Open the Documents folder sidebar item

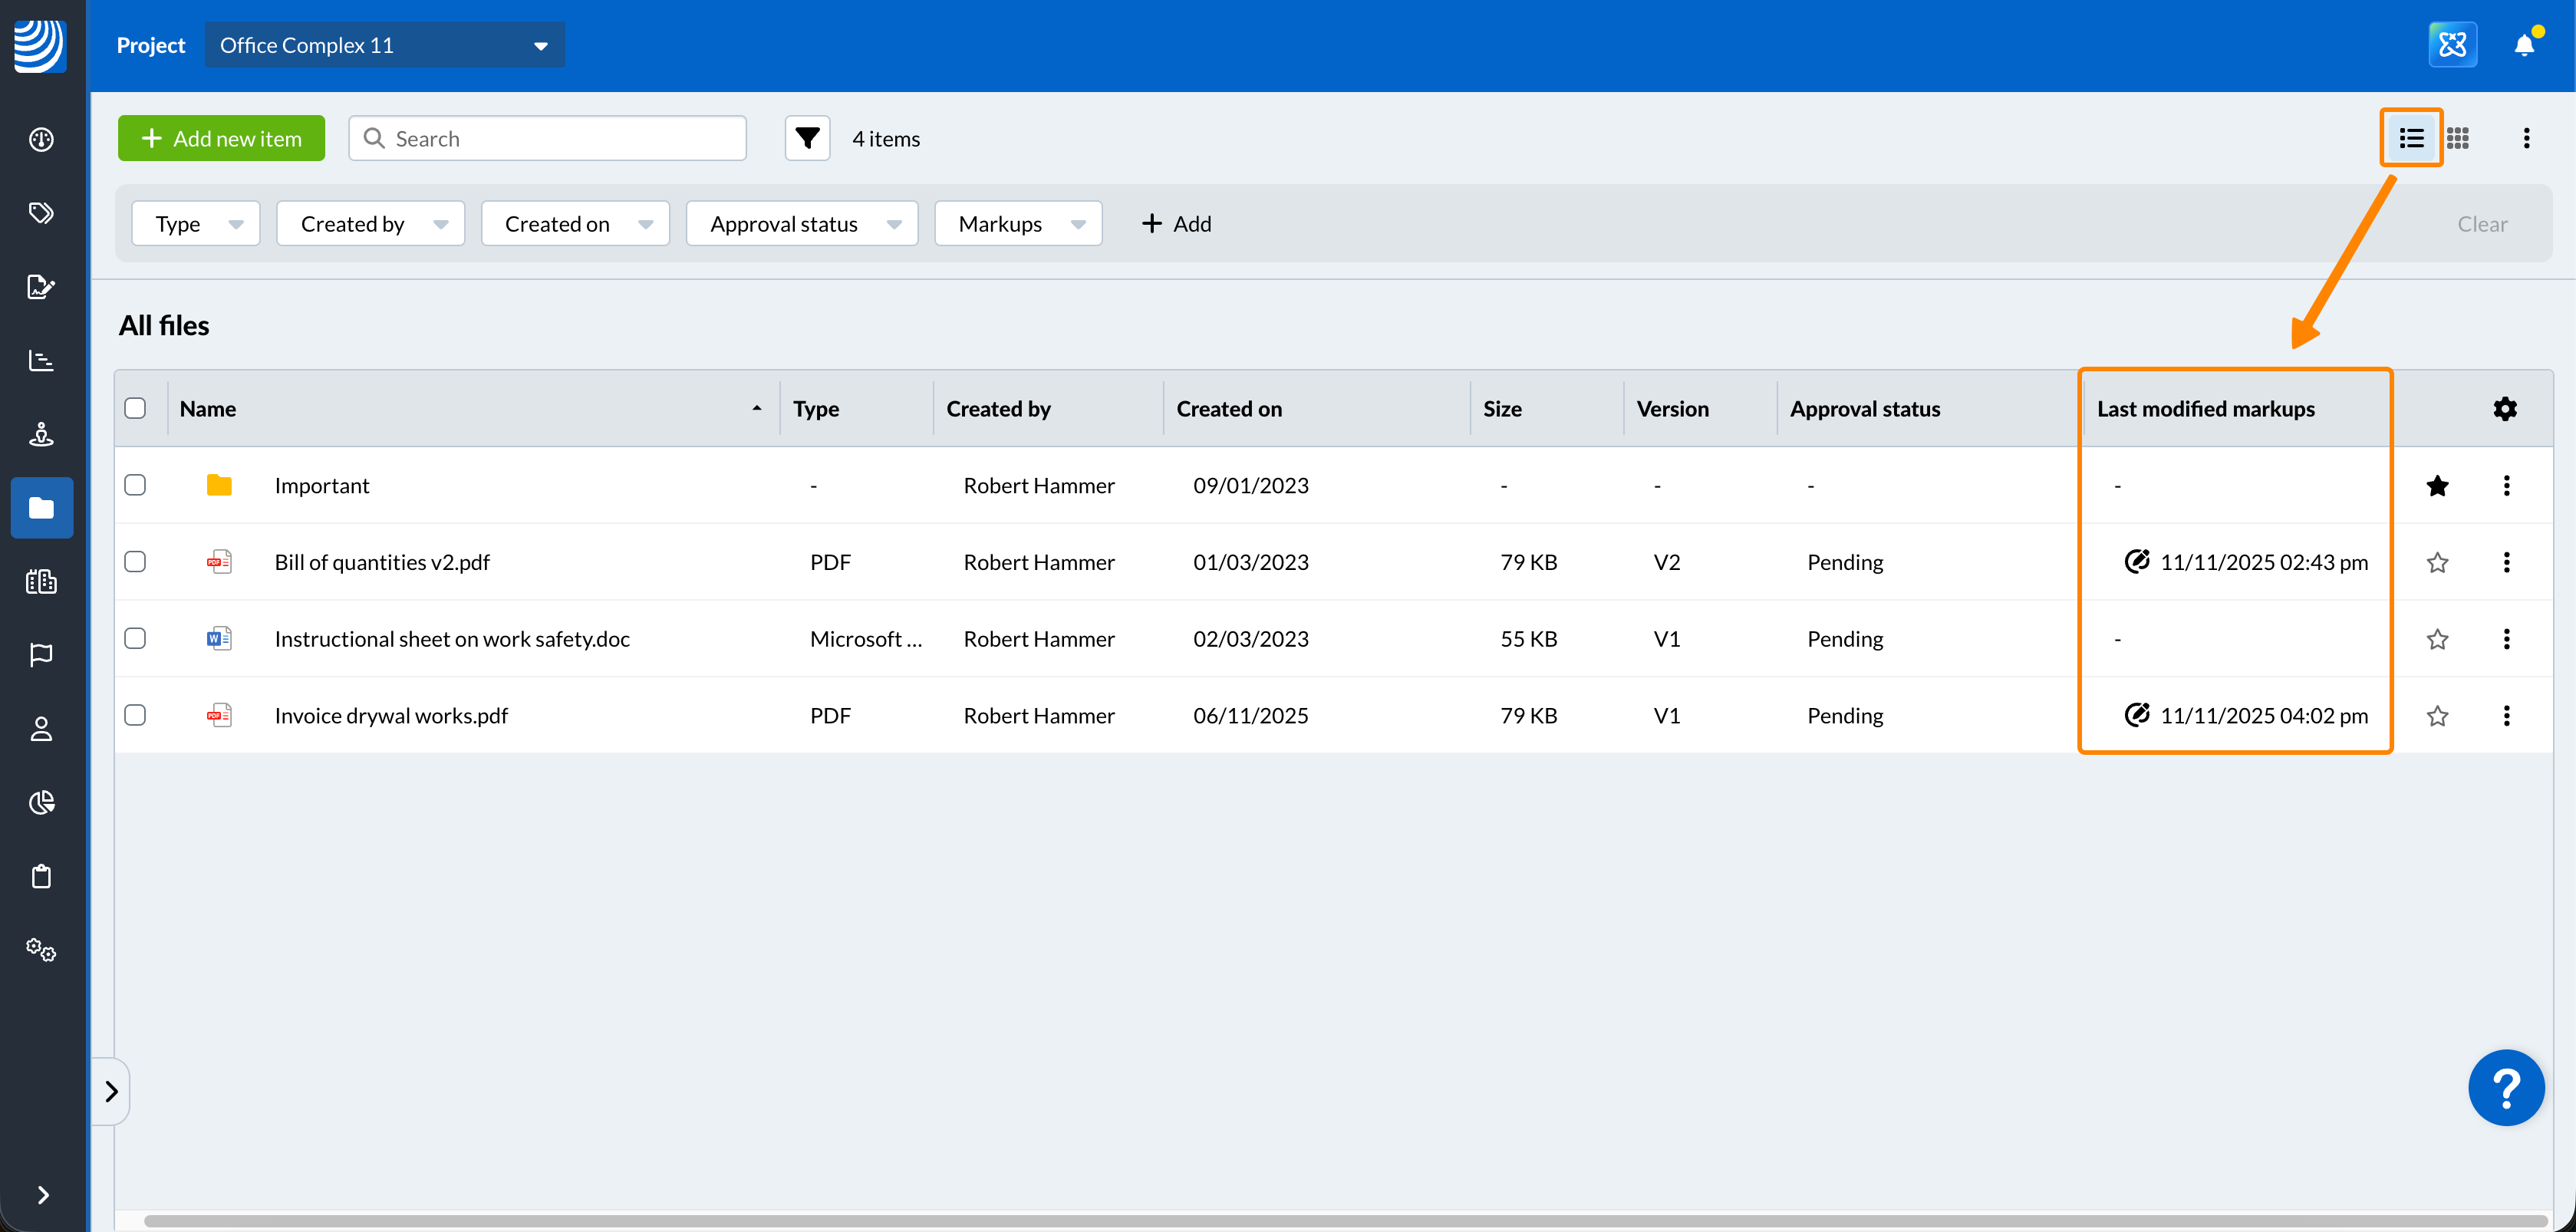click(41, 508)
